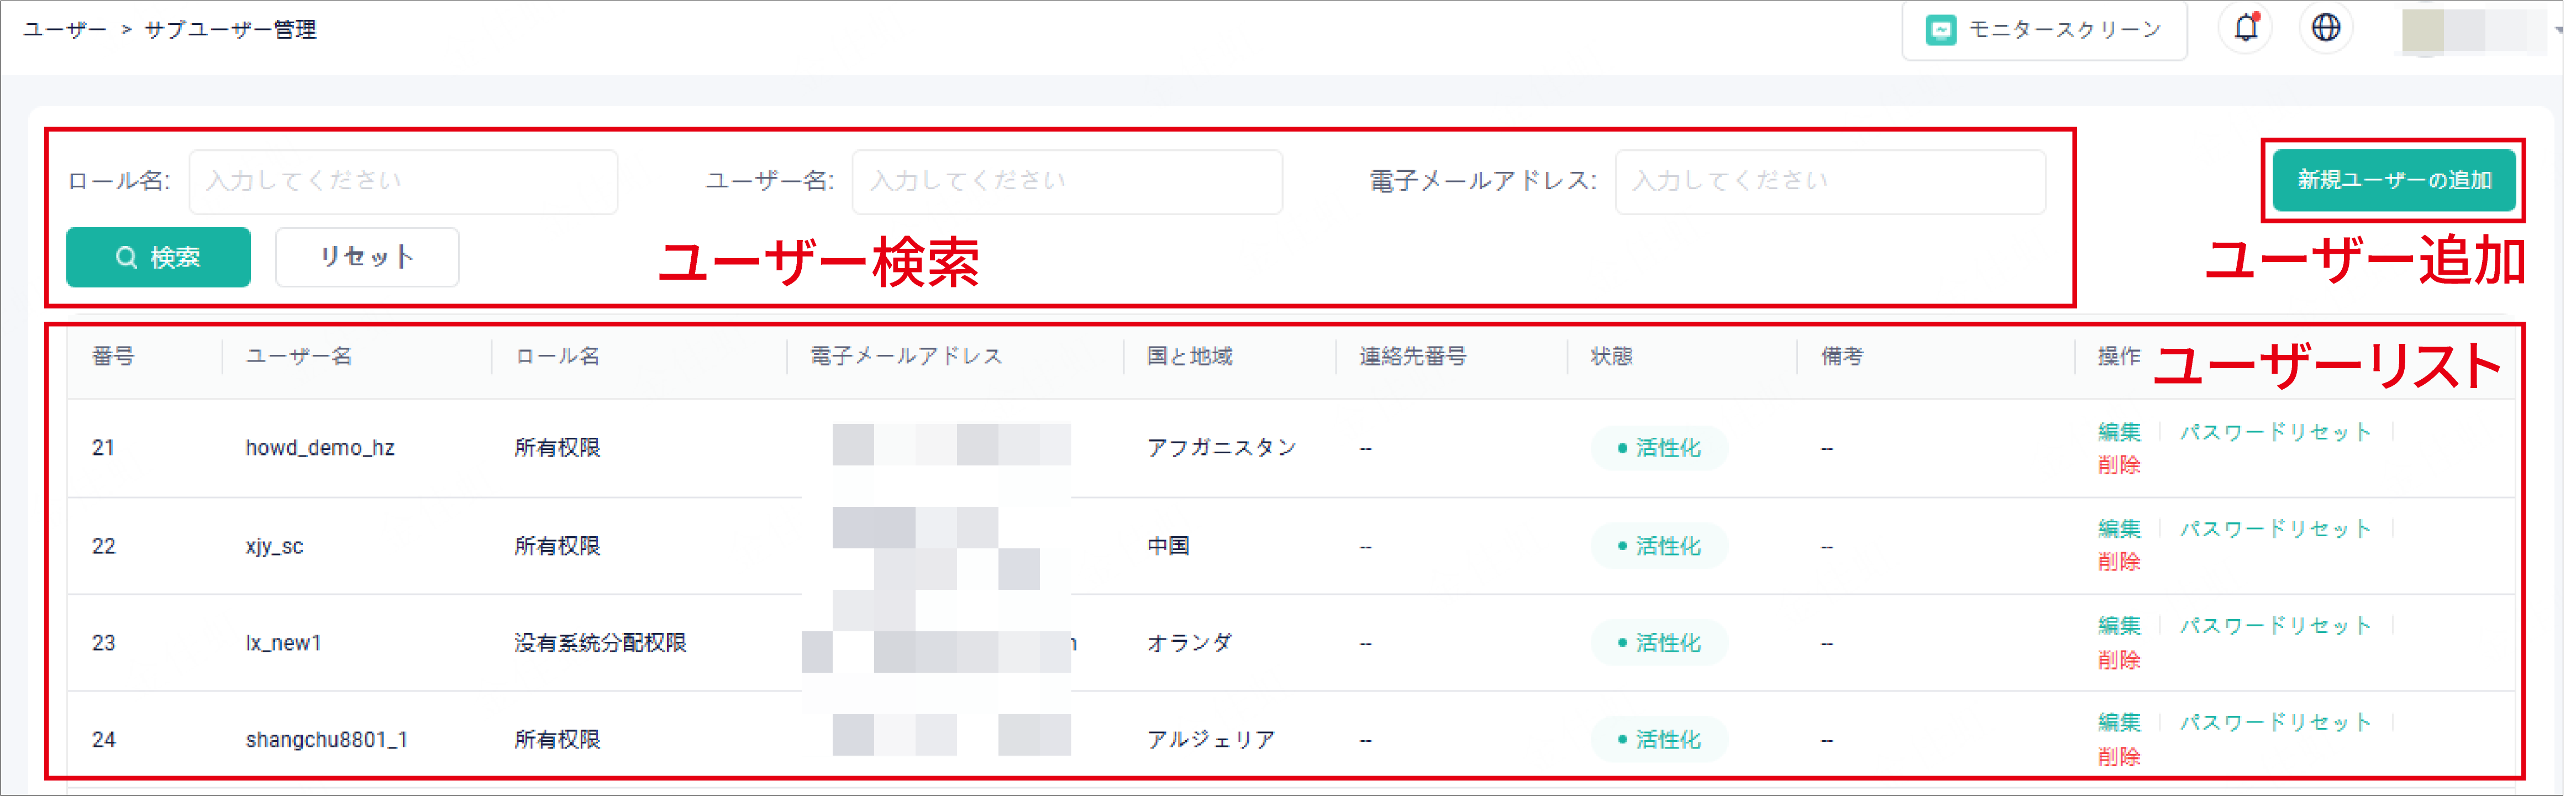The image size is (2576, 796).
Task: Delete user xjy_sc via 削除 link
Action: pos(2118,563)
